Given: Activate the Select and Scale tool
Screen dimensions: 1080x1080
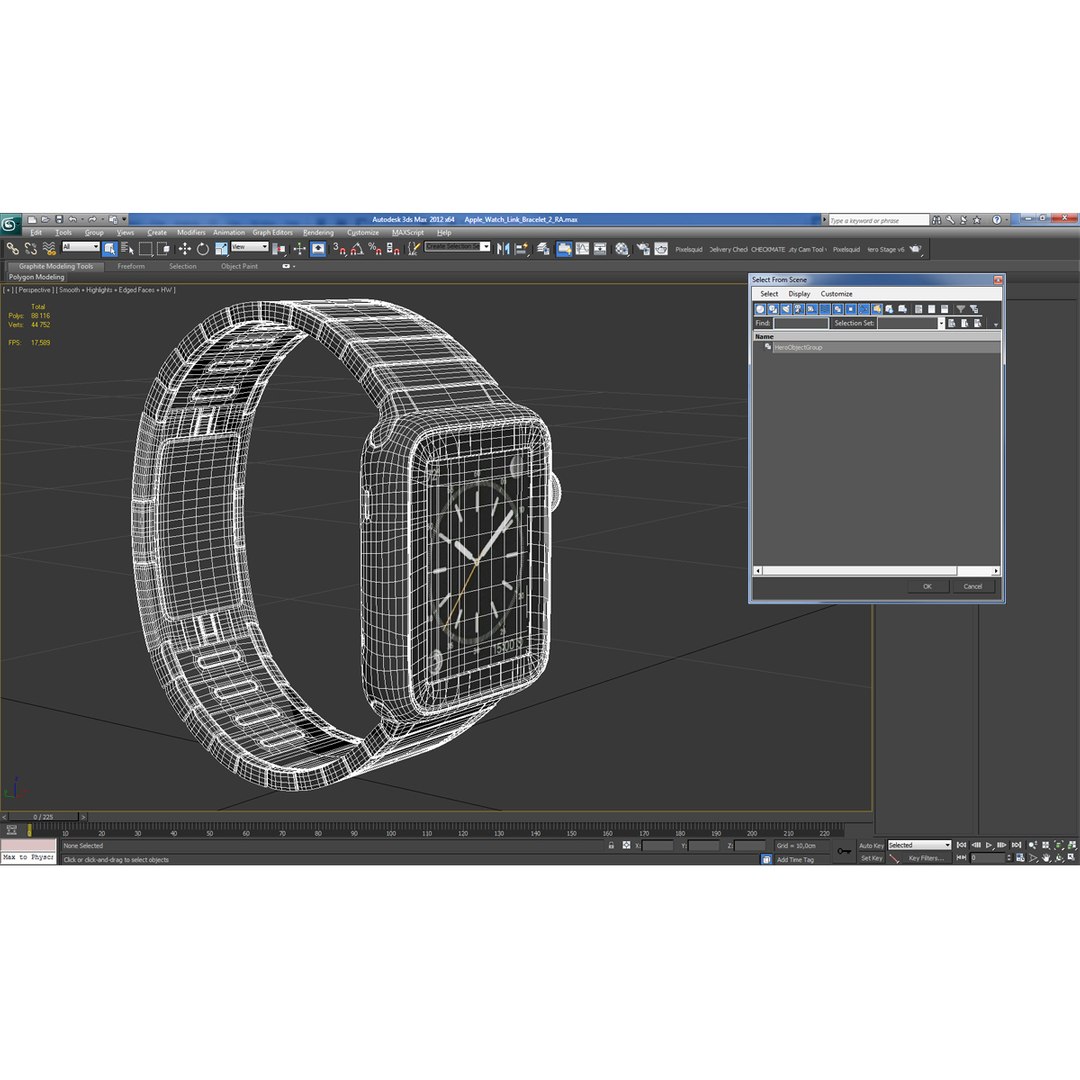Looking at the screenshot, I should (221, 249).
